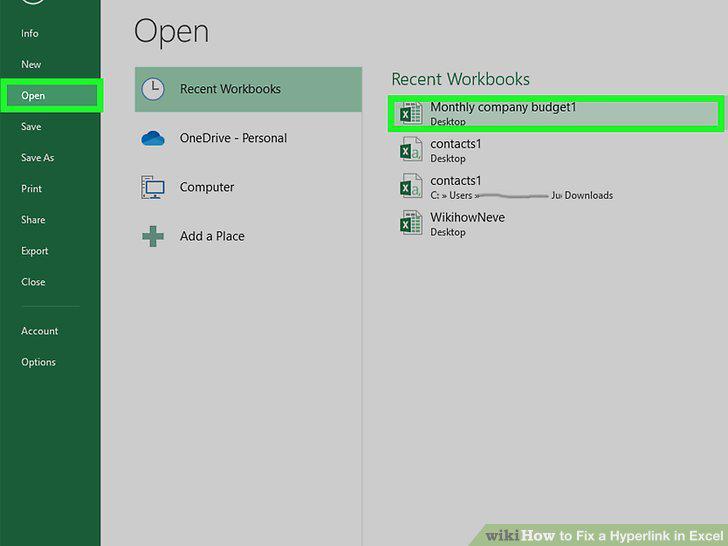Select Add a Place option
The image size is (728, 546).
pyautogui.click(x=248, y=236)
